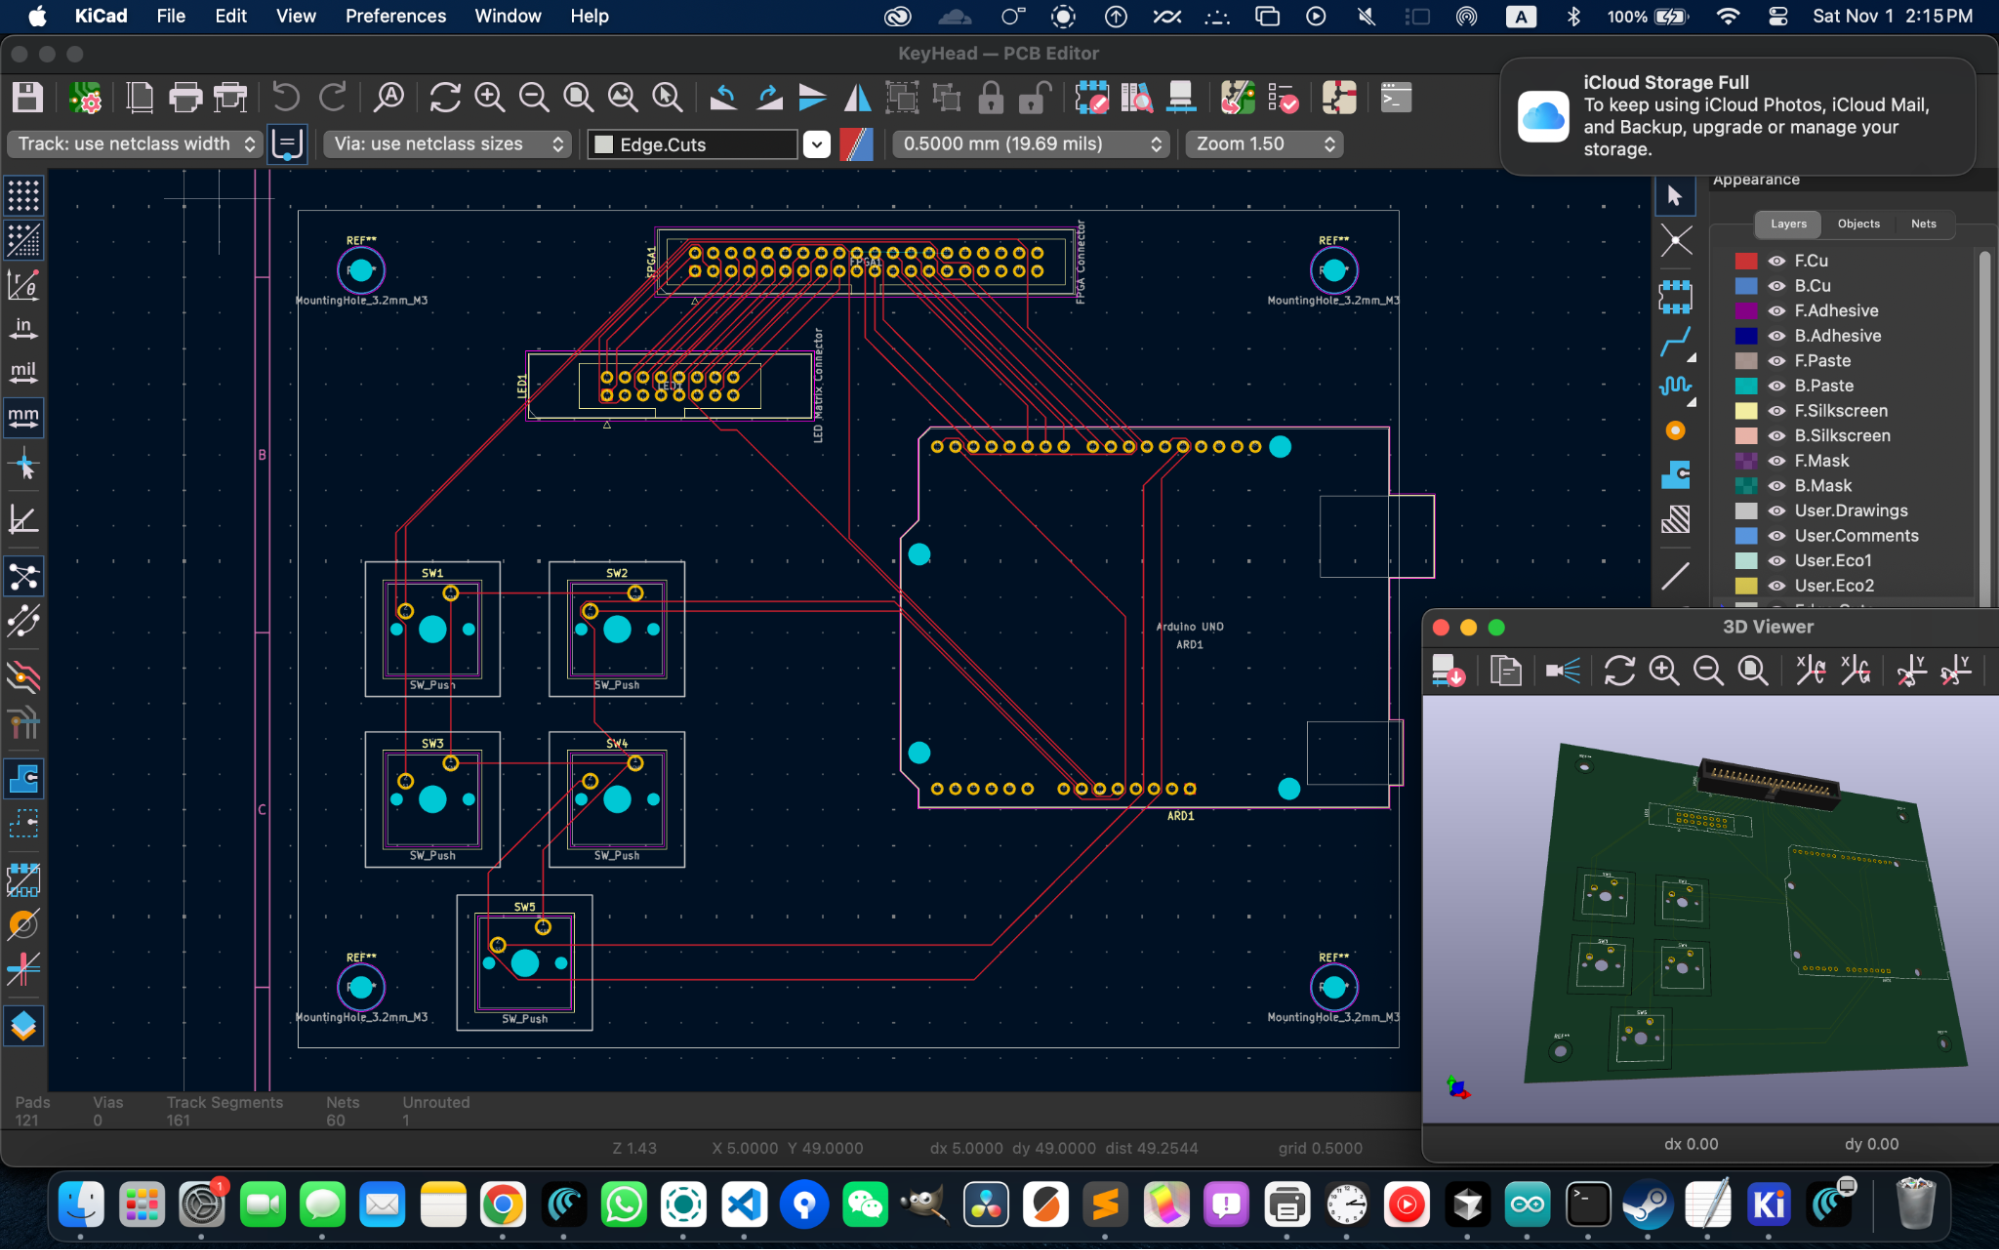Image resolution: width=1999 pixels, height=1250 pixels.
Task: Open the Preferences menu
Action: tap(395, 16)
